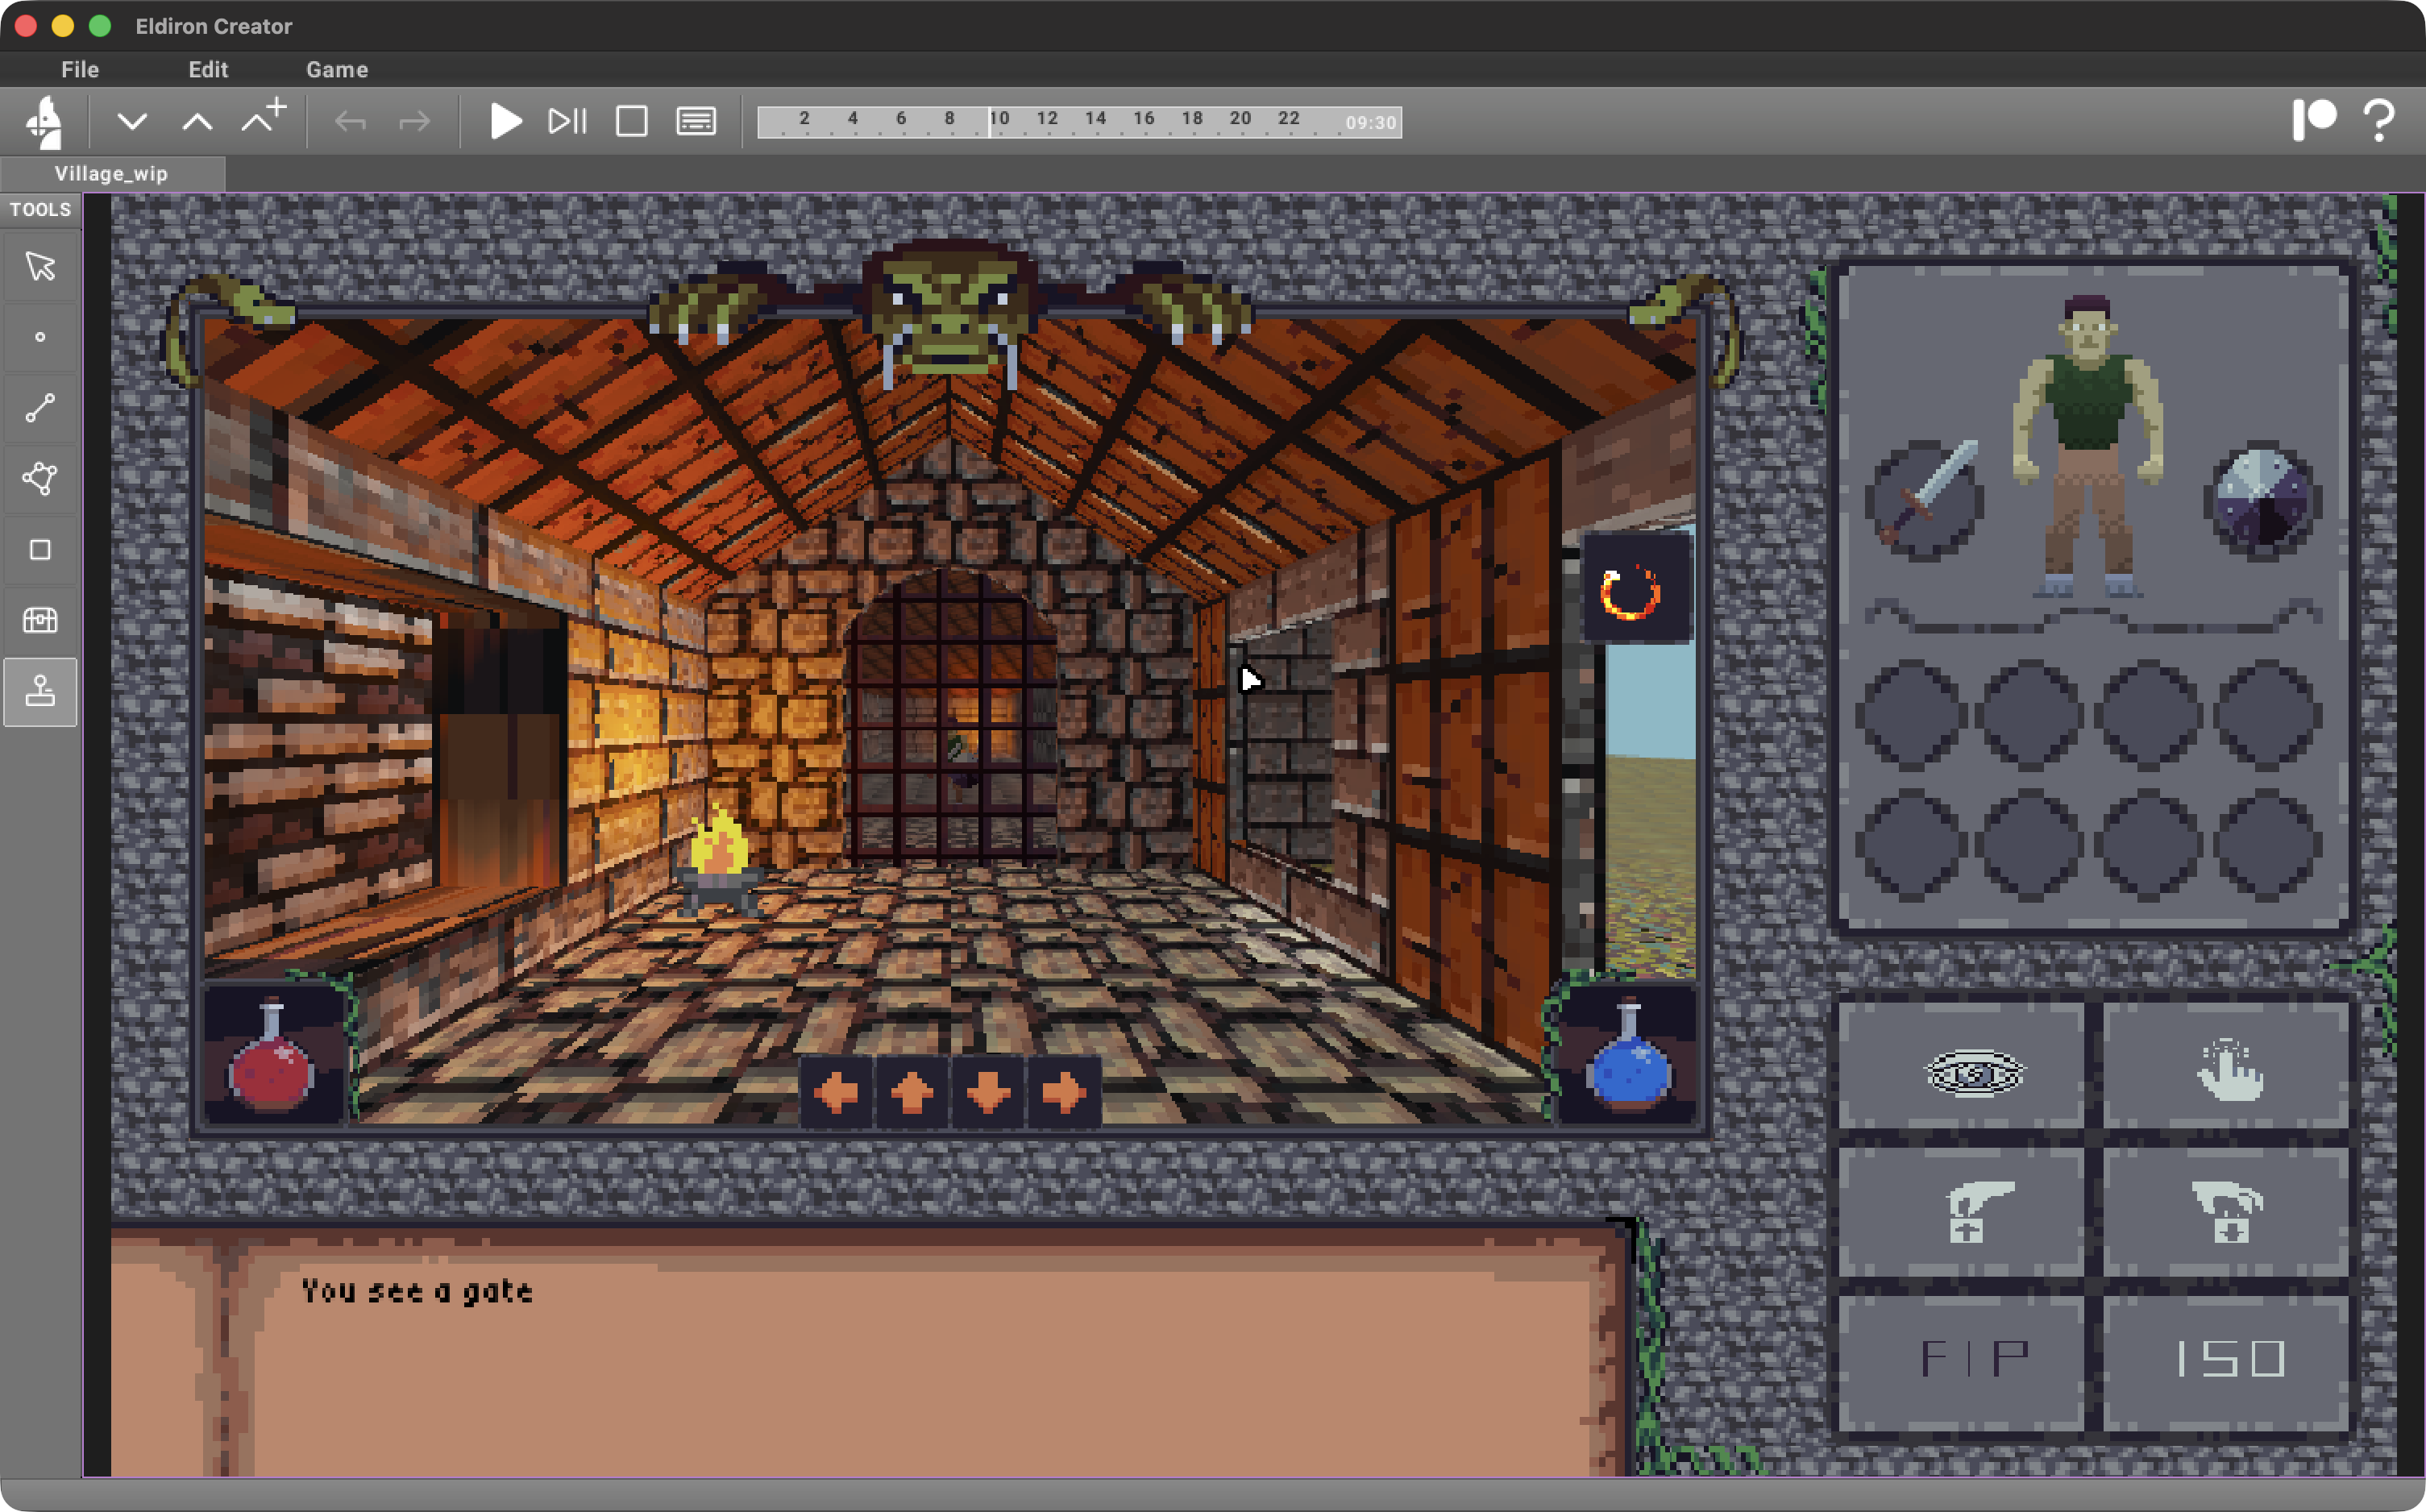Open the Game menu
The image size is (2426, 1512).
[337, 70]
